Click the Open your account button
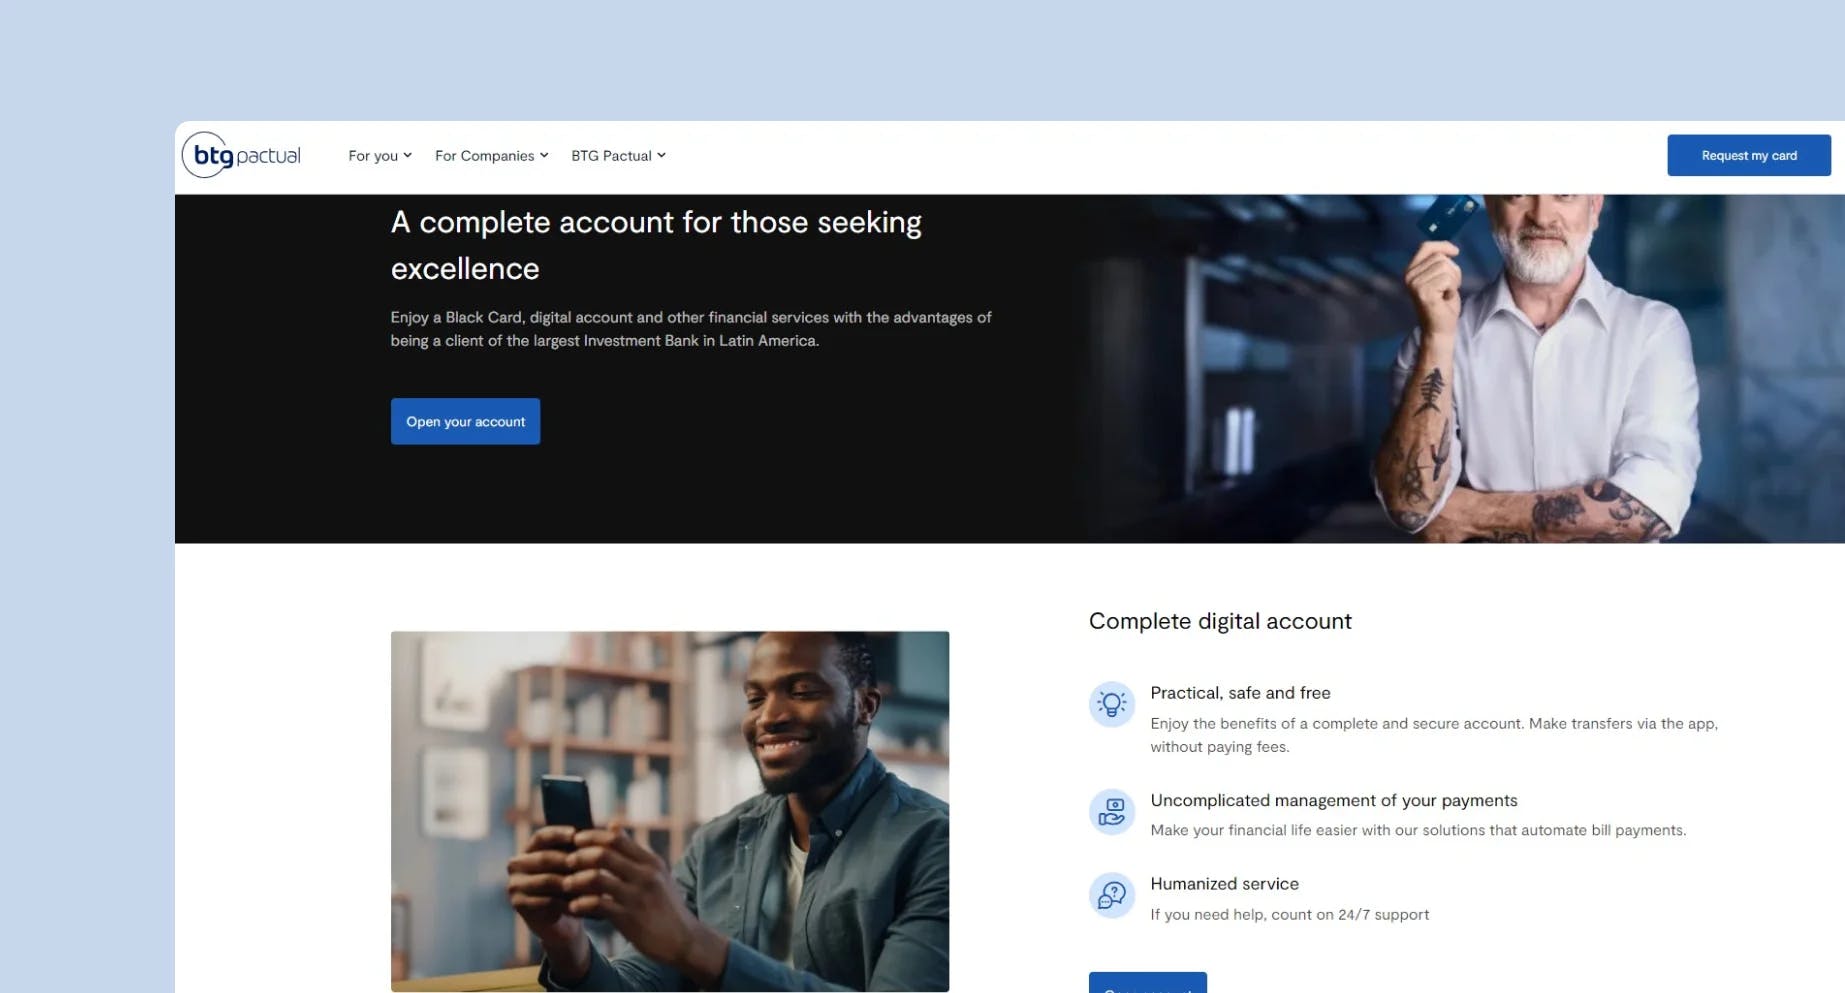This screenshot has width=1845, height=993. [465, 421]
